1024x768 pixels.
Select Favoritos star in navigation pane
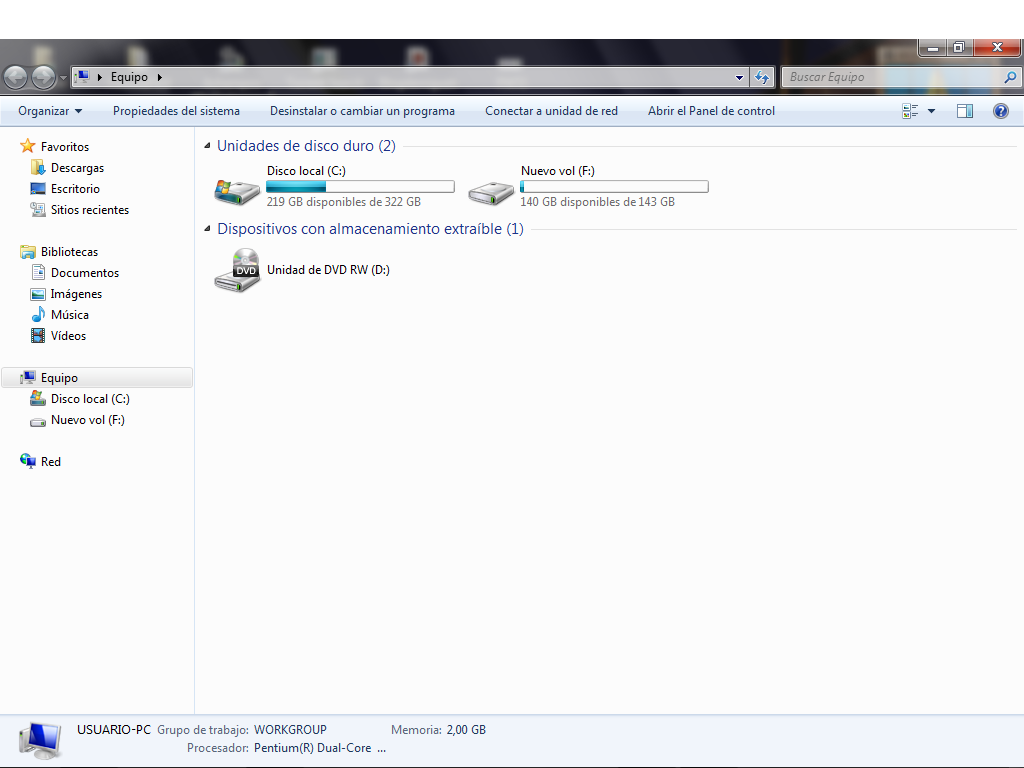[x=27, y=146]
